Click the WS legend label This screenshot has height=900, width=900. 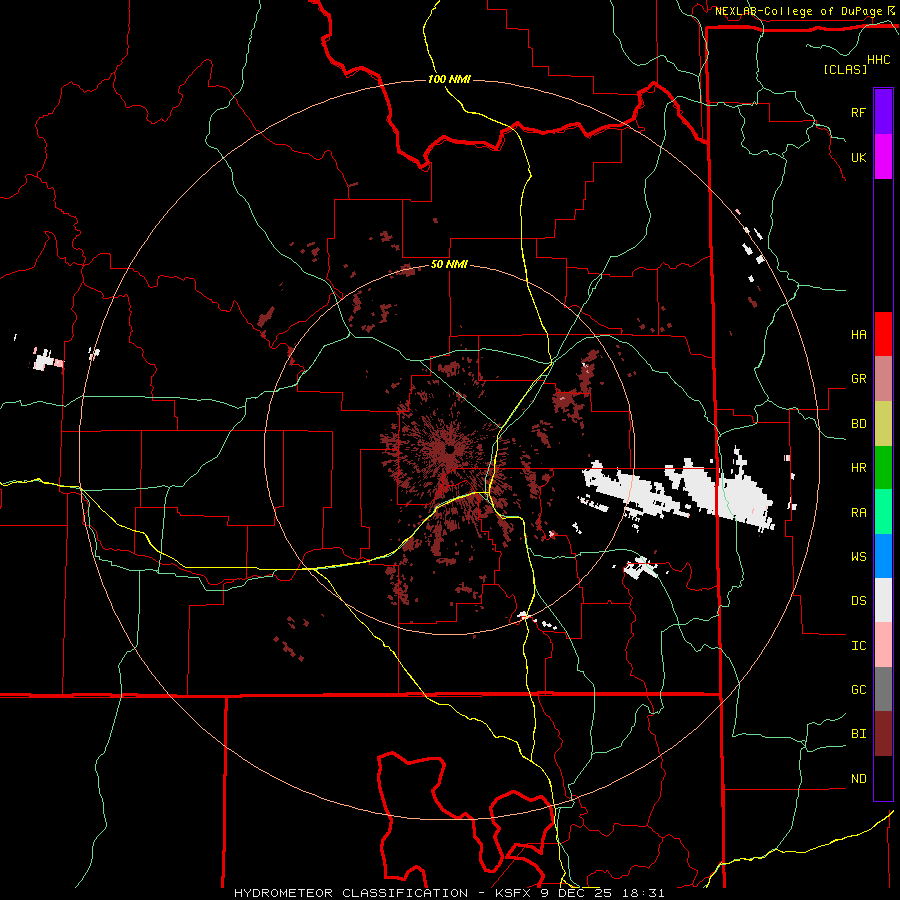[859, 557]
